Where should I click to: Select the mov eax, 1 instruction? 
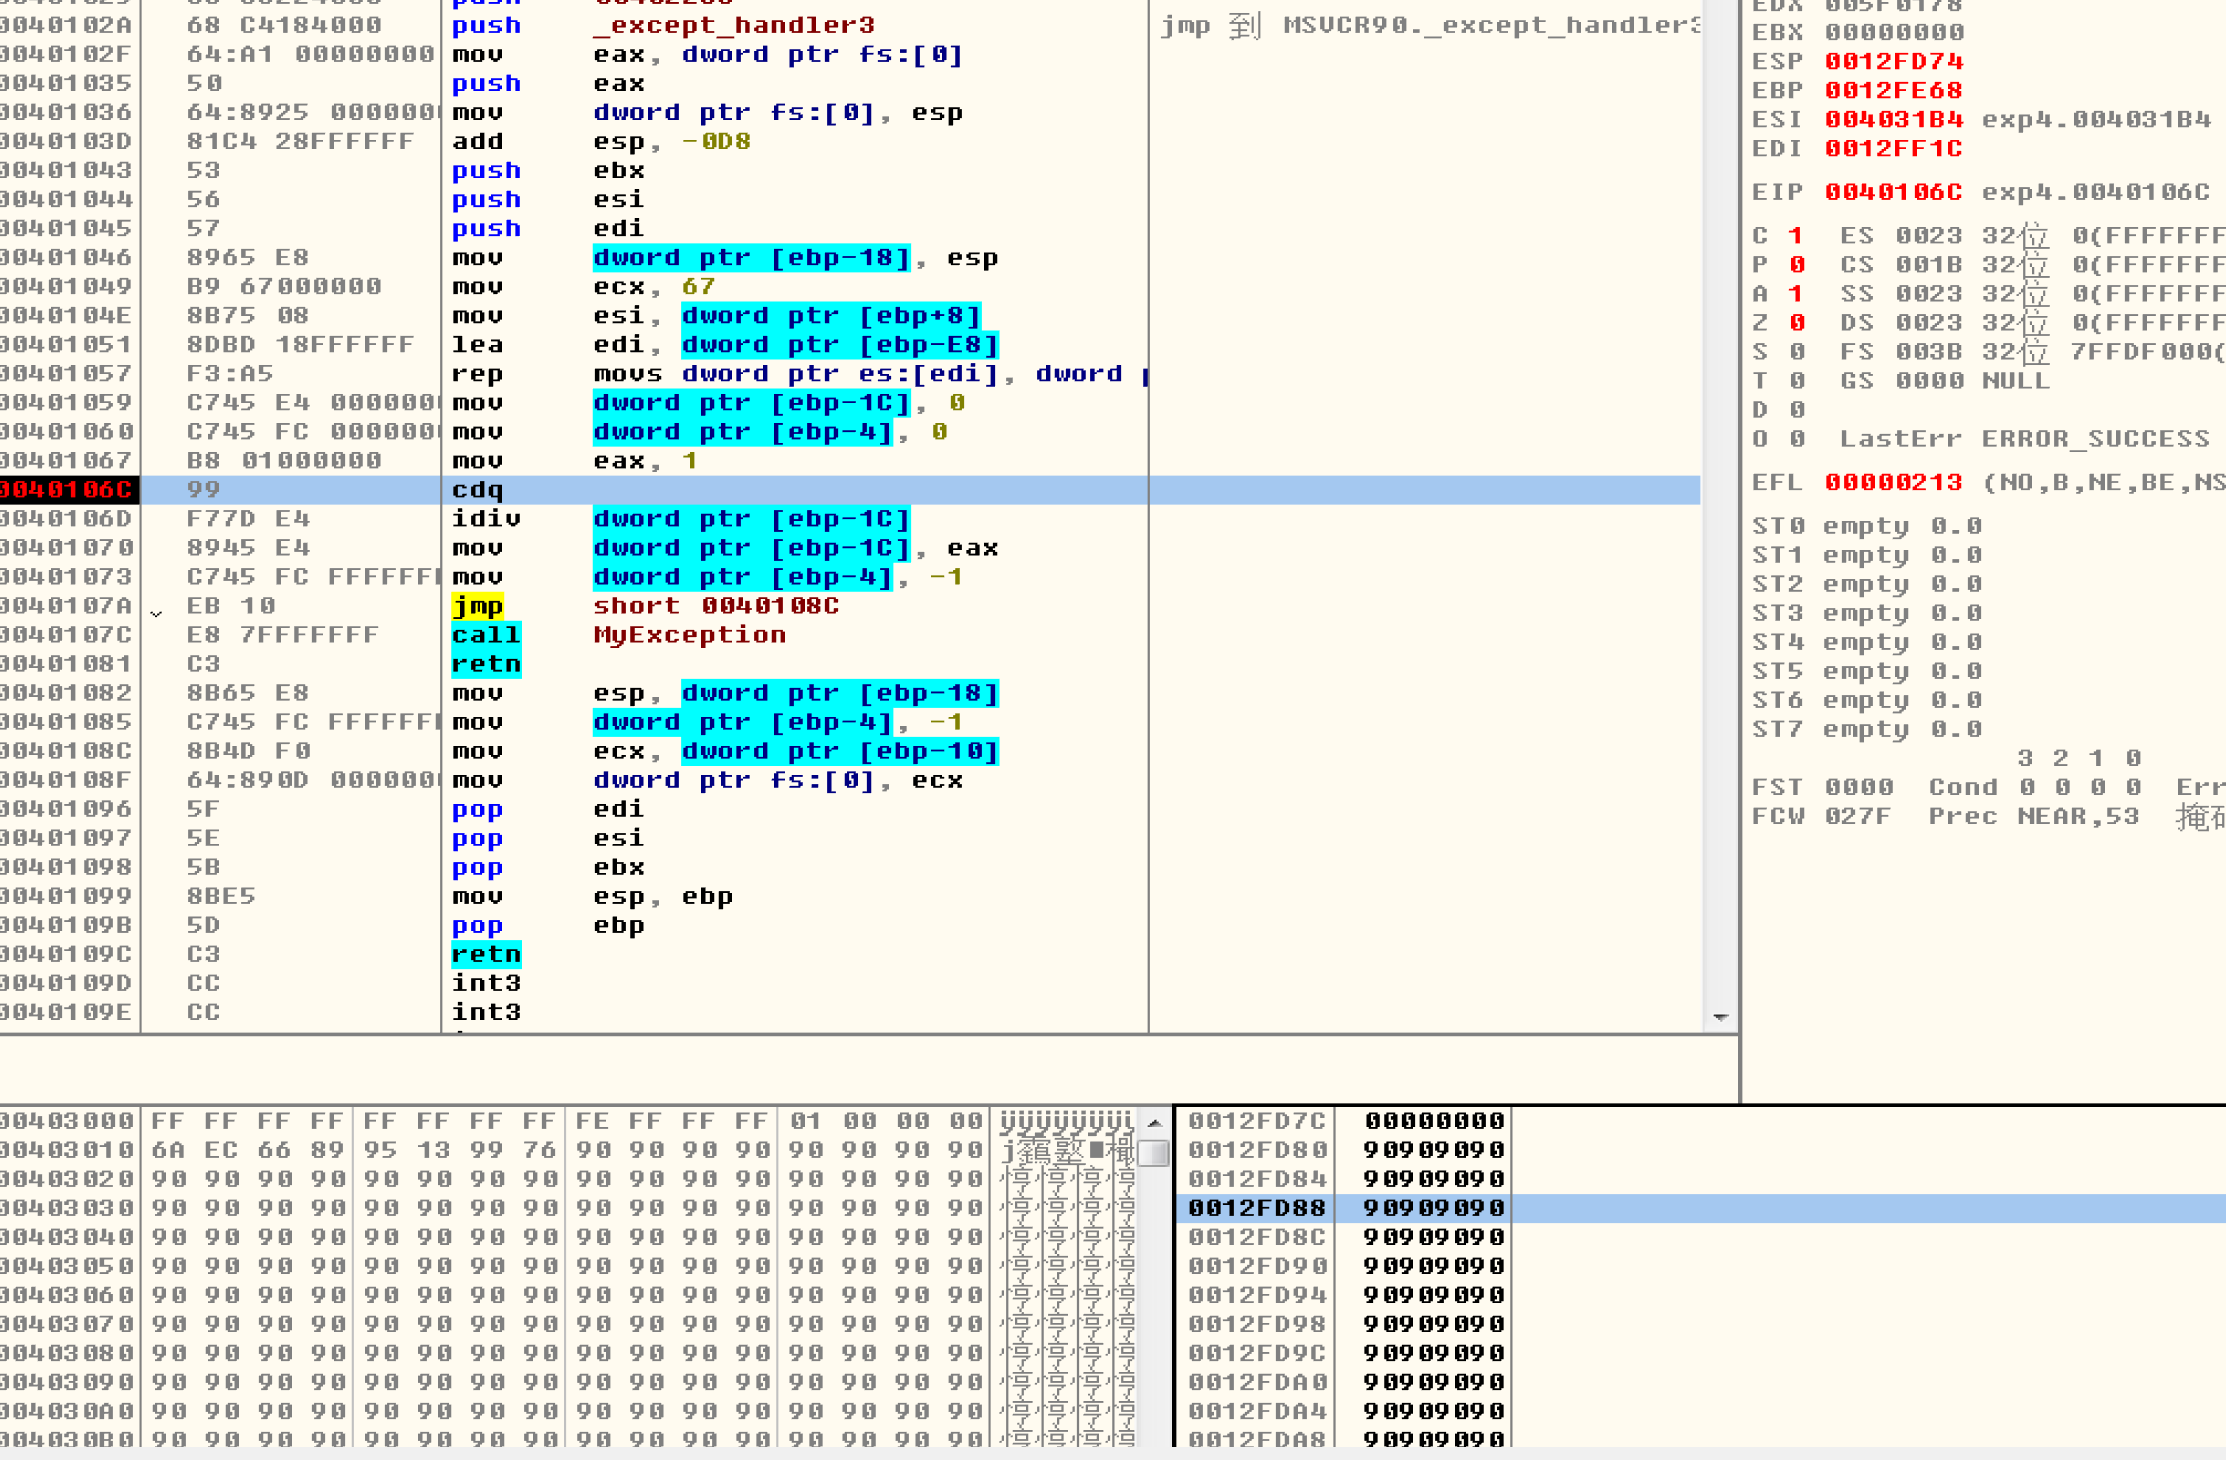tap(575, 460)
